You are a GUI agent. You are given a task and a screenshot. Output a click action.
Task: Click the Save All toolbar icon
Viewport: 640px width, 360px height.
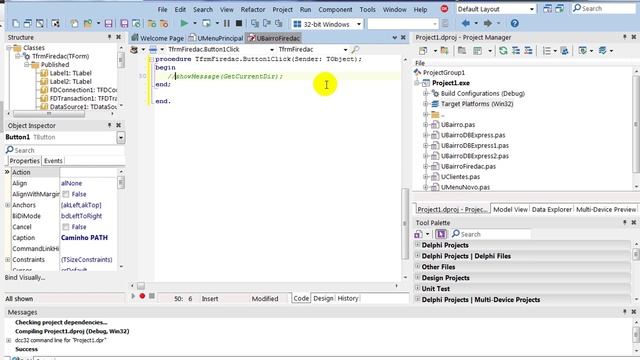[x=124, y=24]
